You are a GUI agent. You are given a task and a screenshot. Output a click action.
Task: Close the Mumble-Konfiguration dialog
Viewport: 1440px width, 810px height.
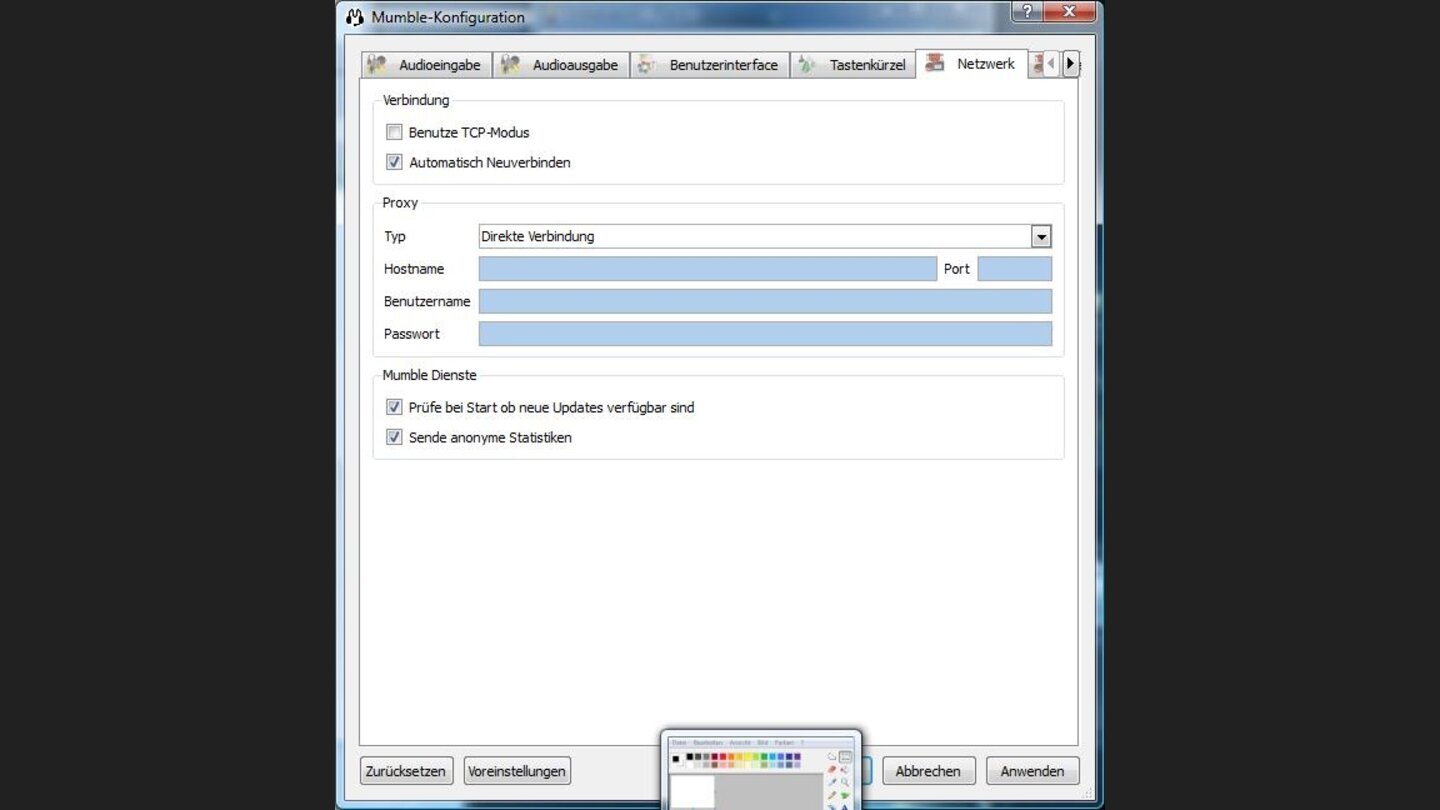click(x=1069, y=12)
